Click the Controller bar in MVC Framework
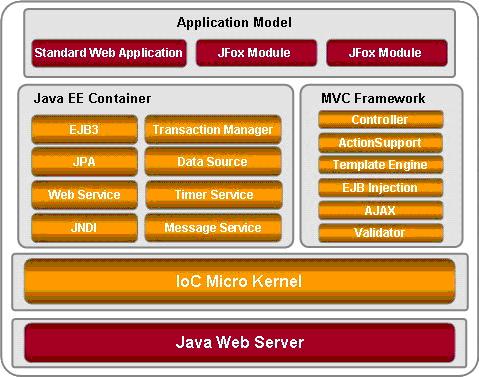The width and height of the screenshot is (479, 377). 381,120
